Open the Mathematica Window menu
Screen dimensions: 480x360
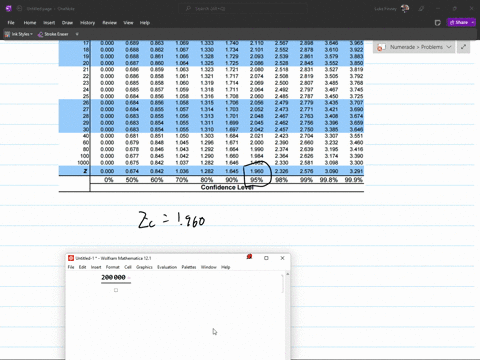[x=209, y=267]
